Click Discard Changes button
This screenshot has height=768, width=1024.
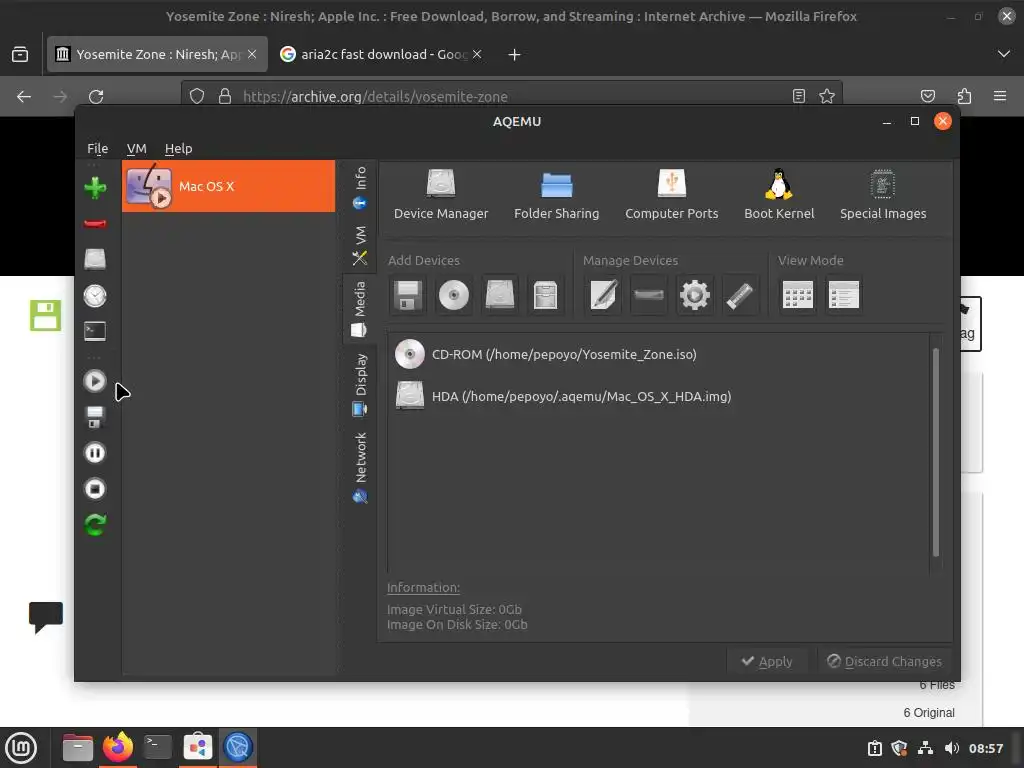pyautogui.click(x=885, y=662)
